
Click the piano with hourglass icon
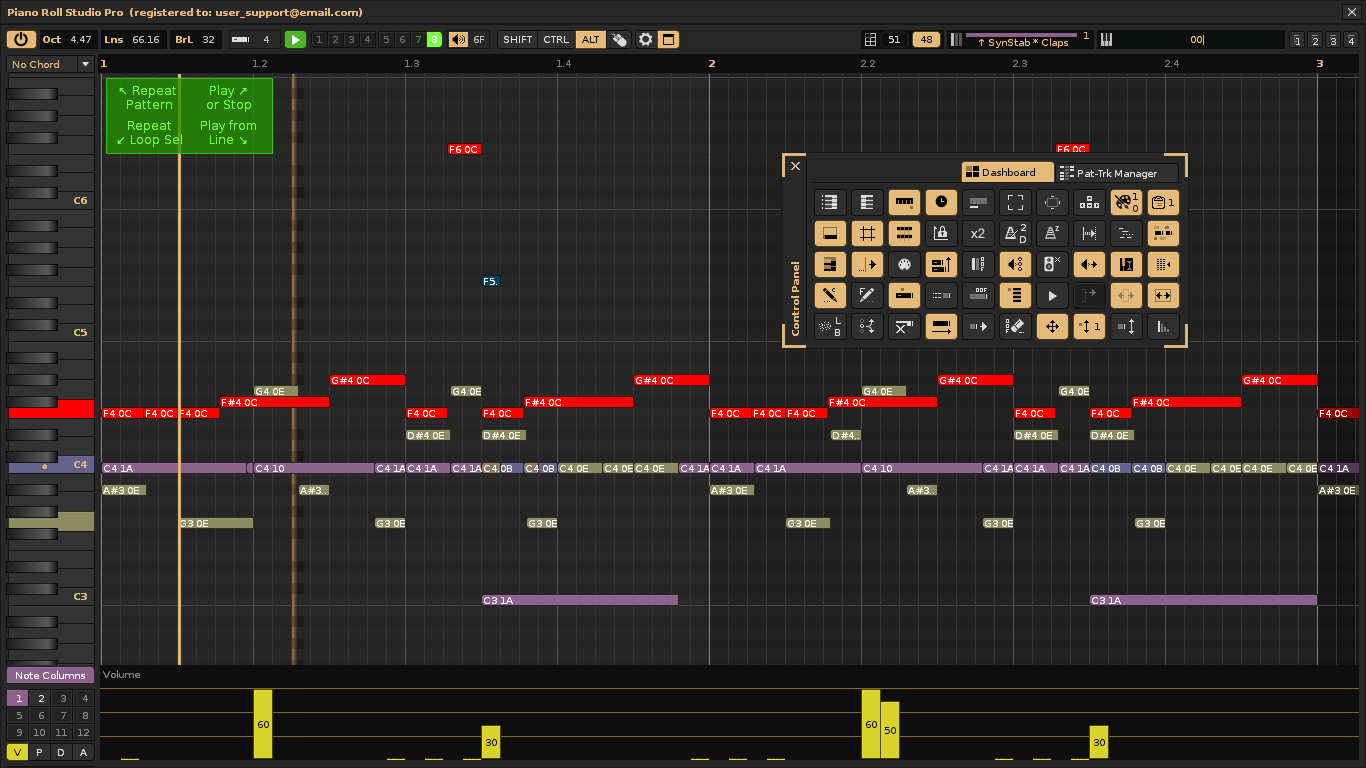(x=1126, y=265)
